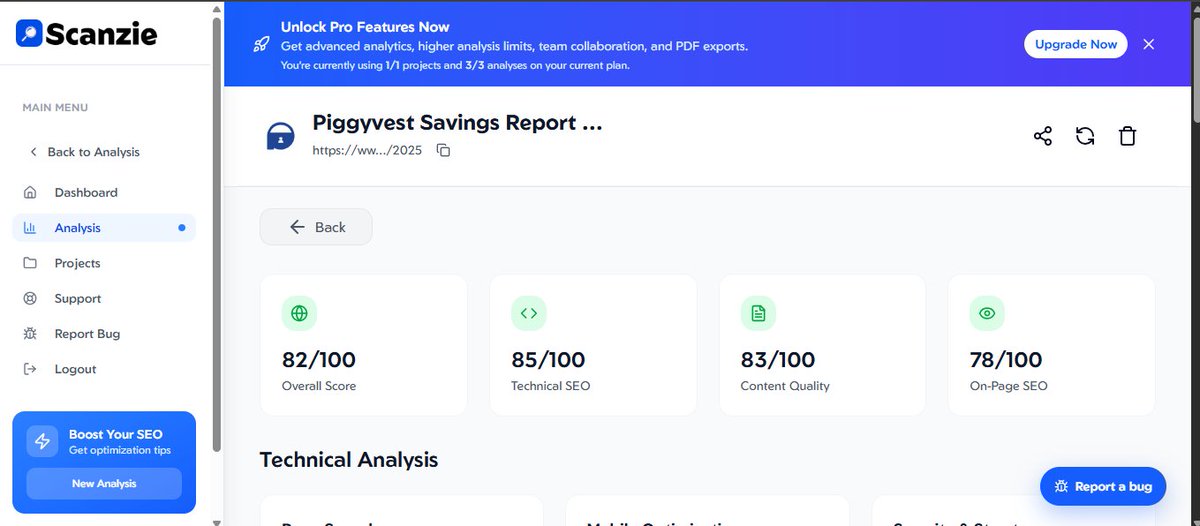The image size is (1200, 526).
Task: Copy the report URL
Action: click(443, 150)
